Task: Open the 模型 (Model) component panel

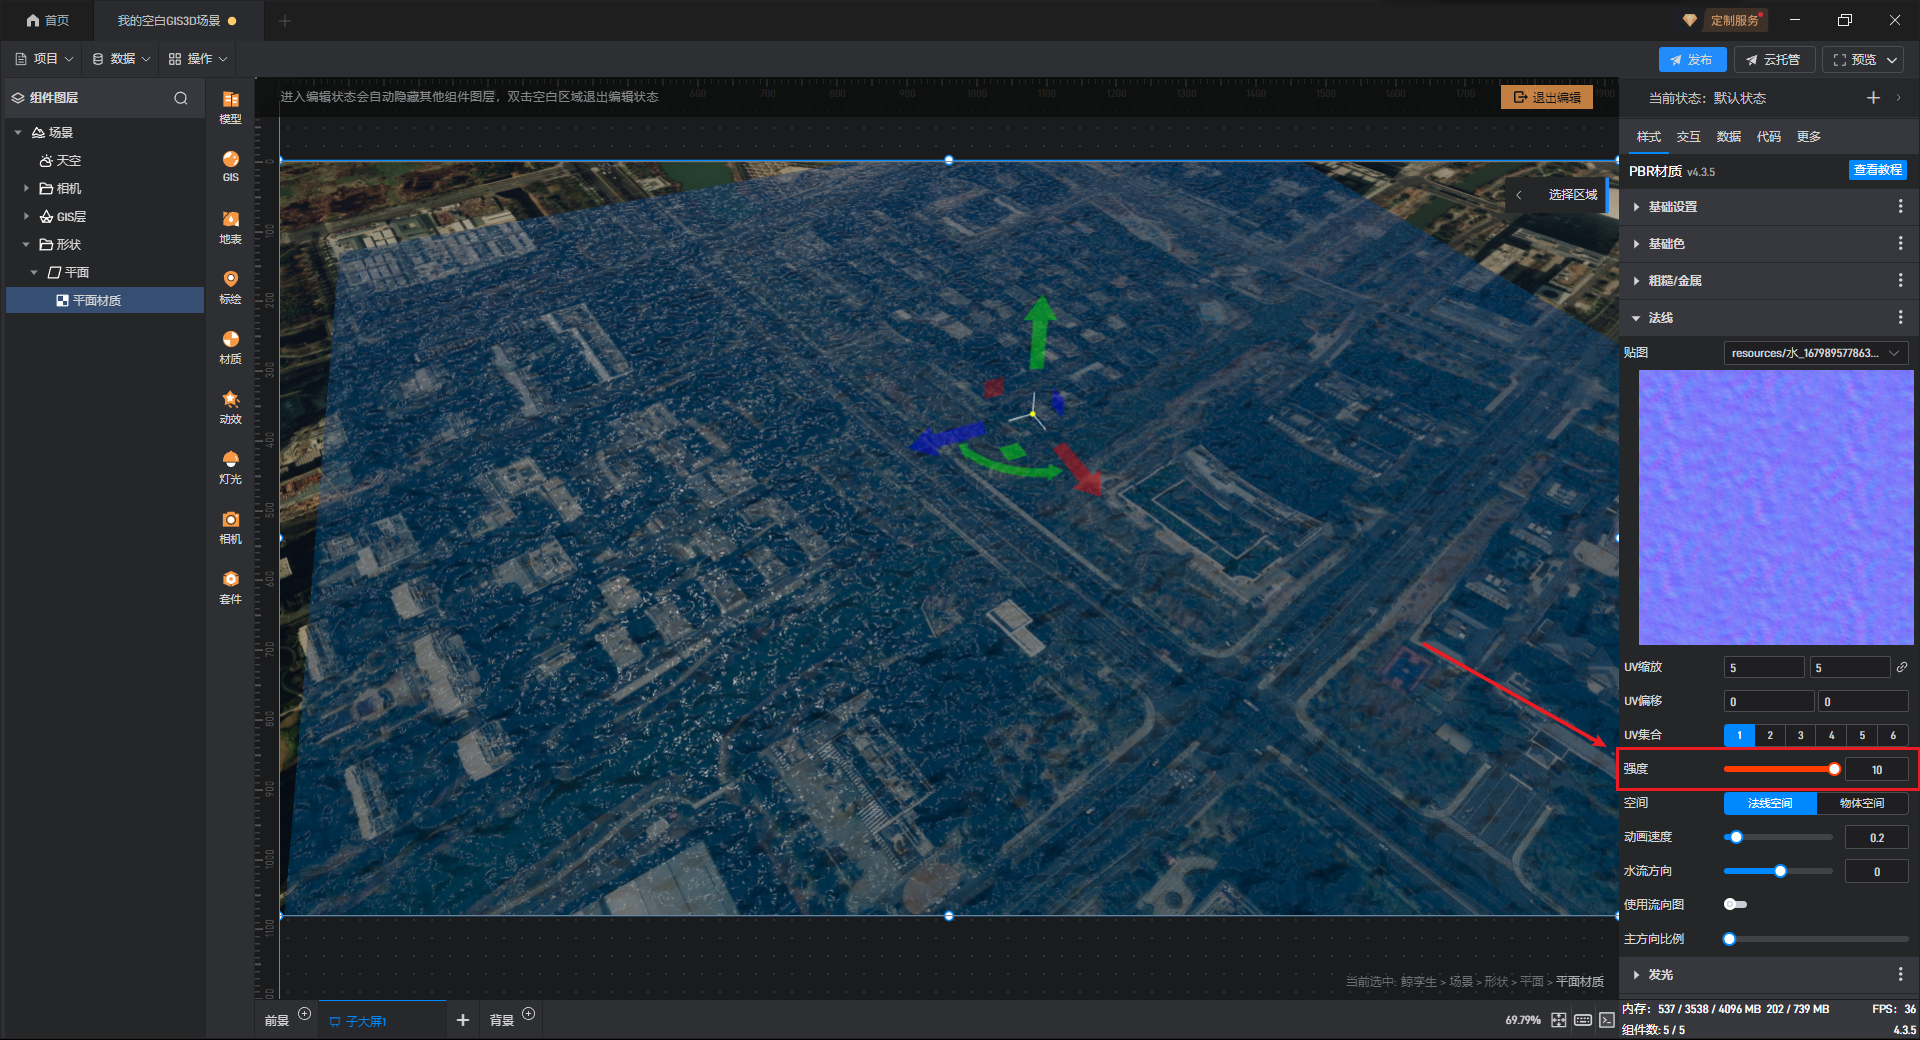Action: [x=230, y=106]
